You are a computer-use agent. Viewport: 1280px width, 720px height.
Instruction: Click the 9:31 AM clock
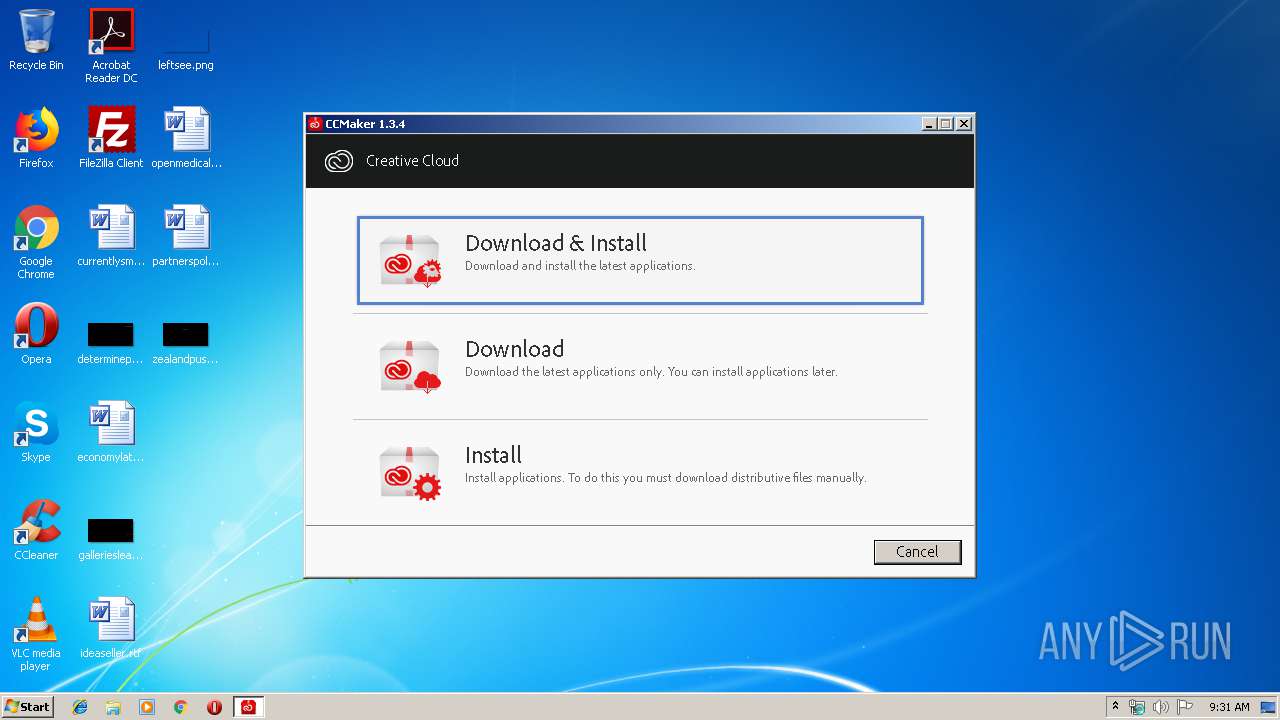(x=1229, y=707)
